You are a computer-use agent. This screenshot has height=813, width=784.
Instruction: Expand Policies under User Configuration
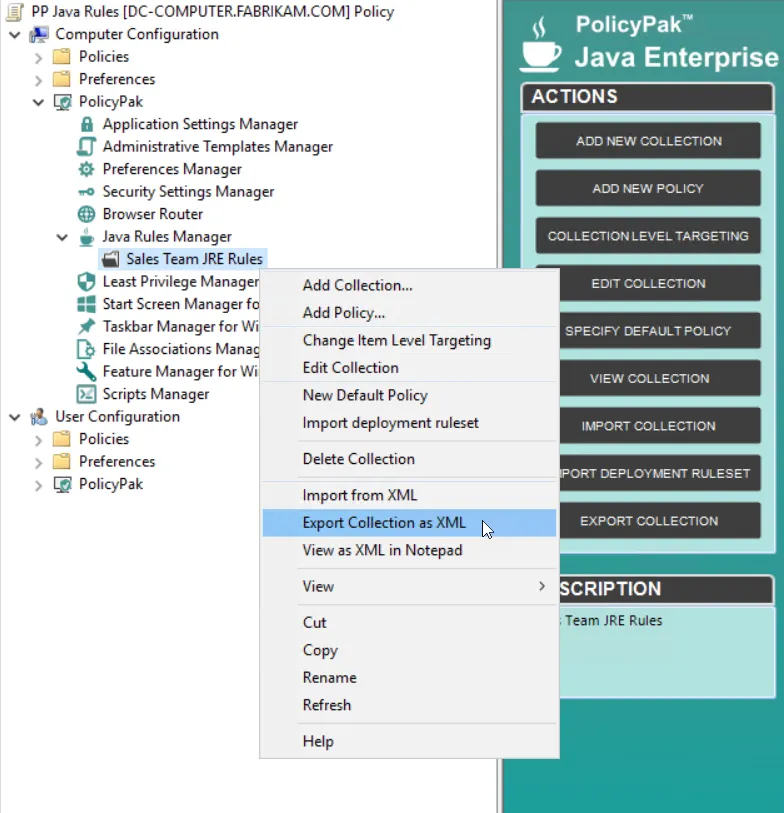pyautogui.click(x=38, y=440)
